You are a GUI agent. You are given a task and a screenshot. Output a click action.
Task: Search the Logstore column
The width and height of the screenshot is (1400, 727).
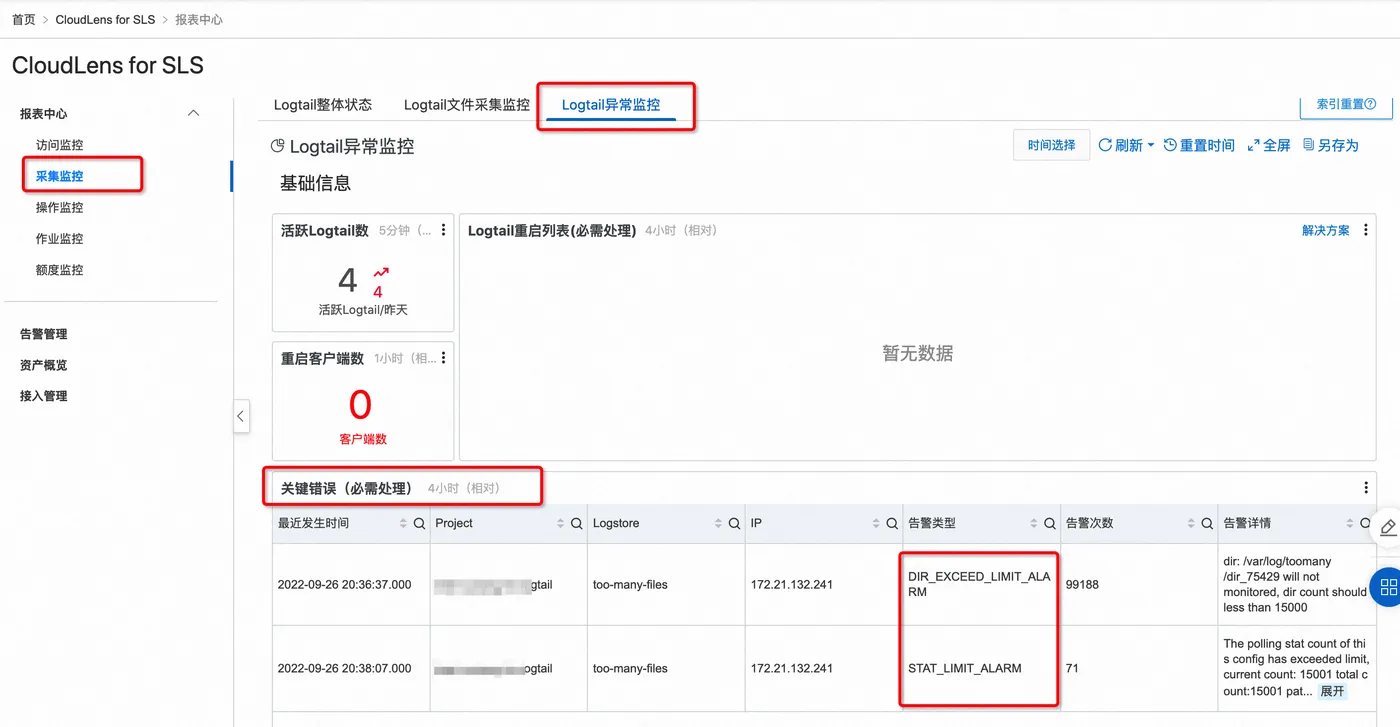coord(734,523)
